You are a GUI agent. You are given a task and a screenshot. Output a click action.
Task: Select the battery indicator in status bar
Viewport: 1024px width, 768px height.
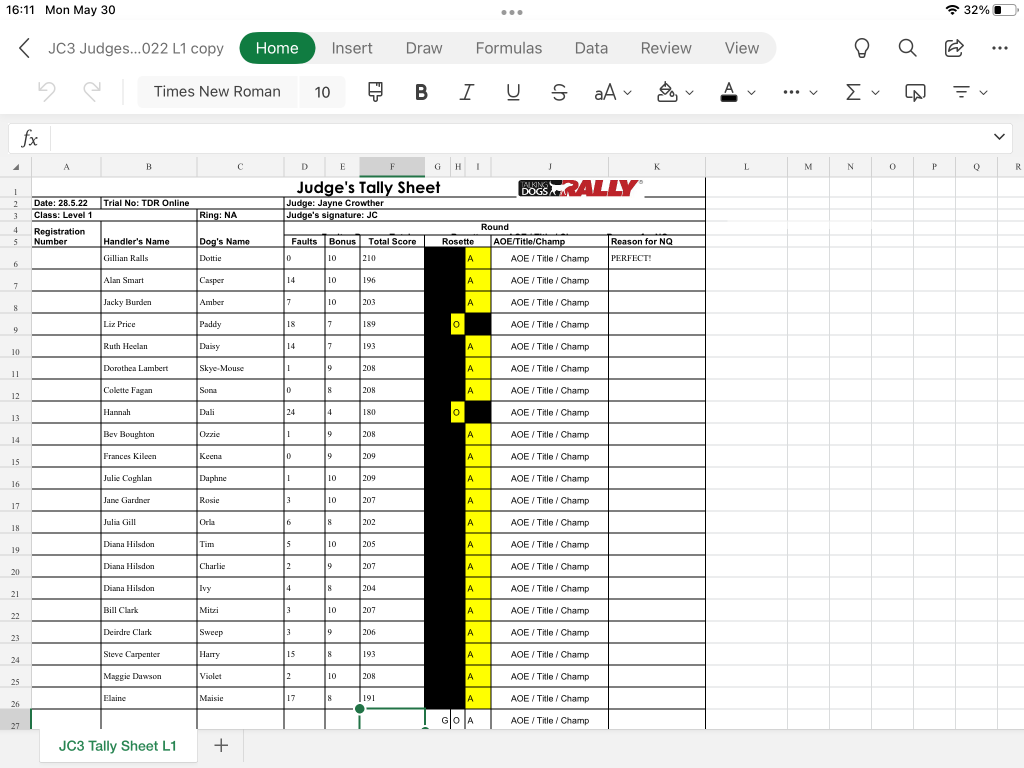(1005, 10)
